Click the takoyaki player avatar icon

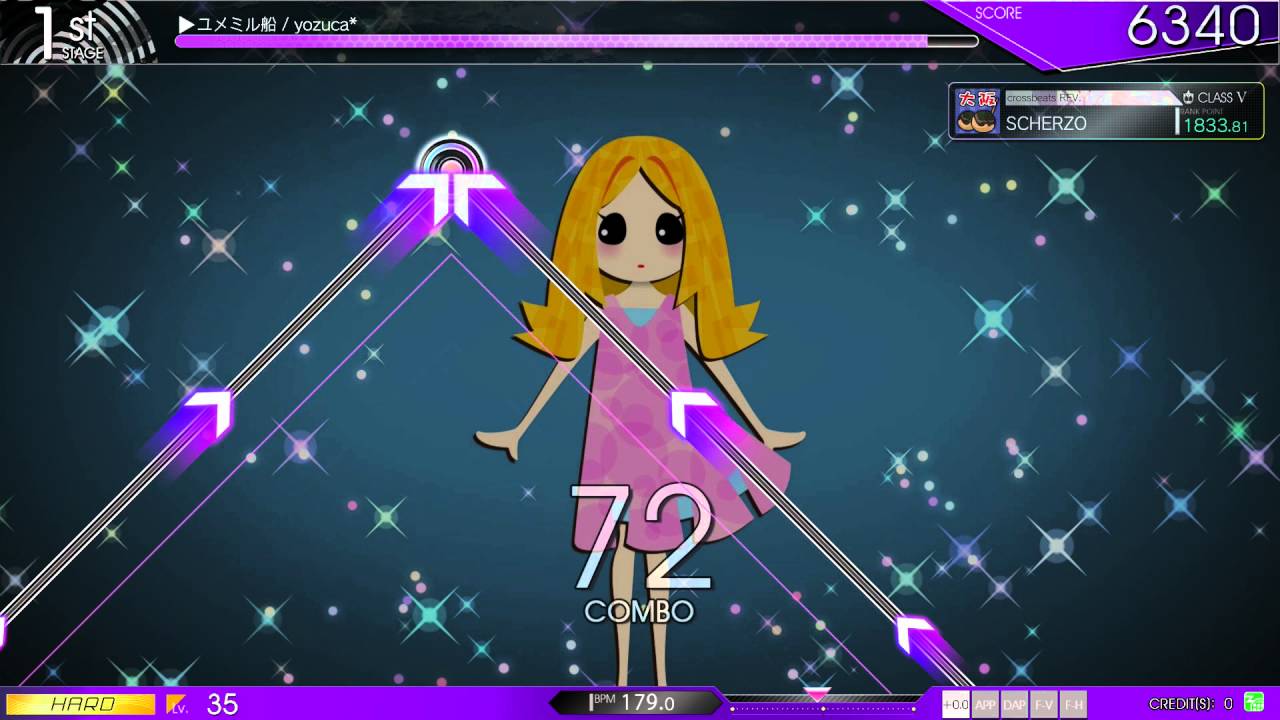point(977,112)
